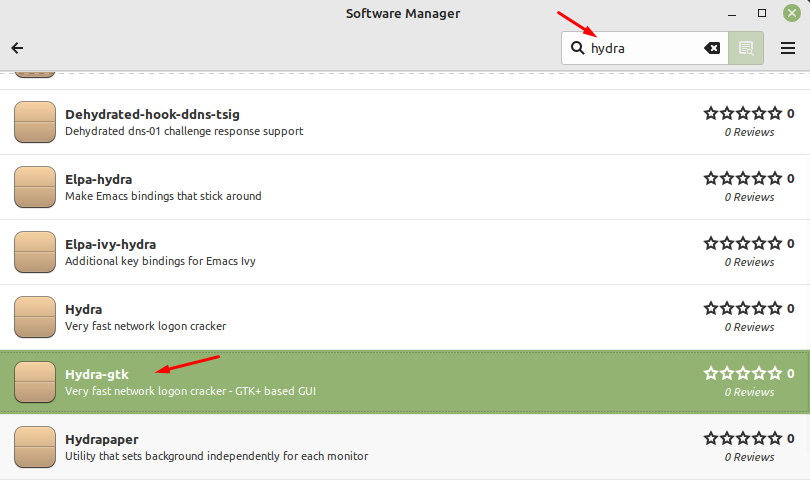The width and height of the screenshot is (810, 490).
Task: Clear the search field text
Action: click(712, 48)
